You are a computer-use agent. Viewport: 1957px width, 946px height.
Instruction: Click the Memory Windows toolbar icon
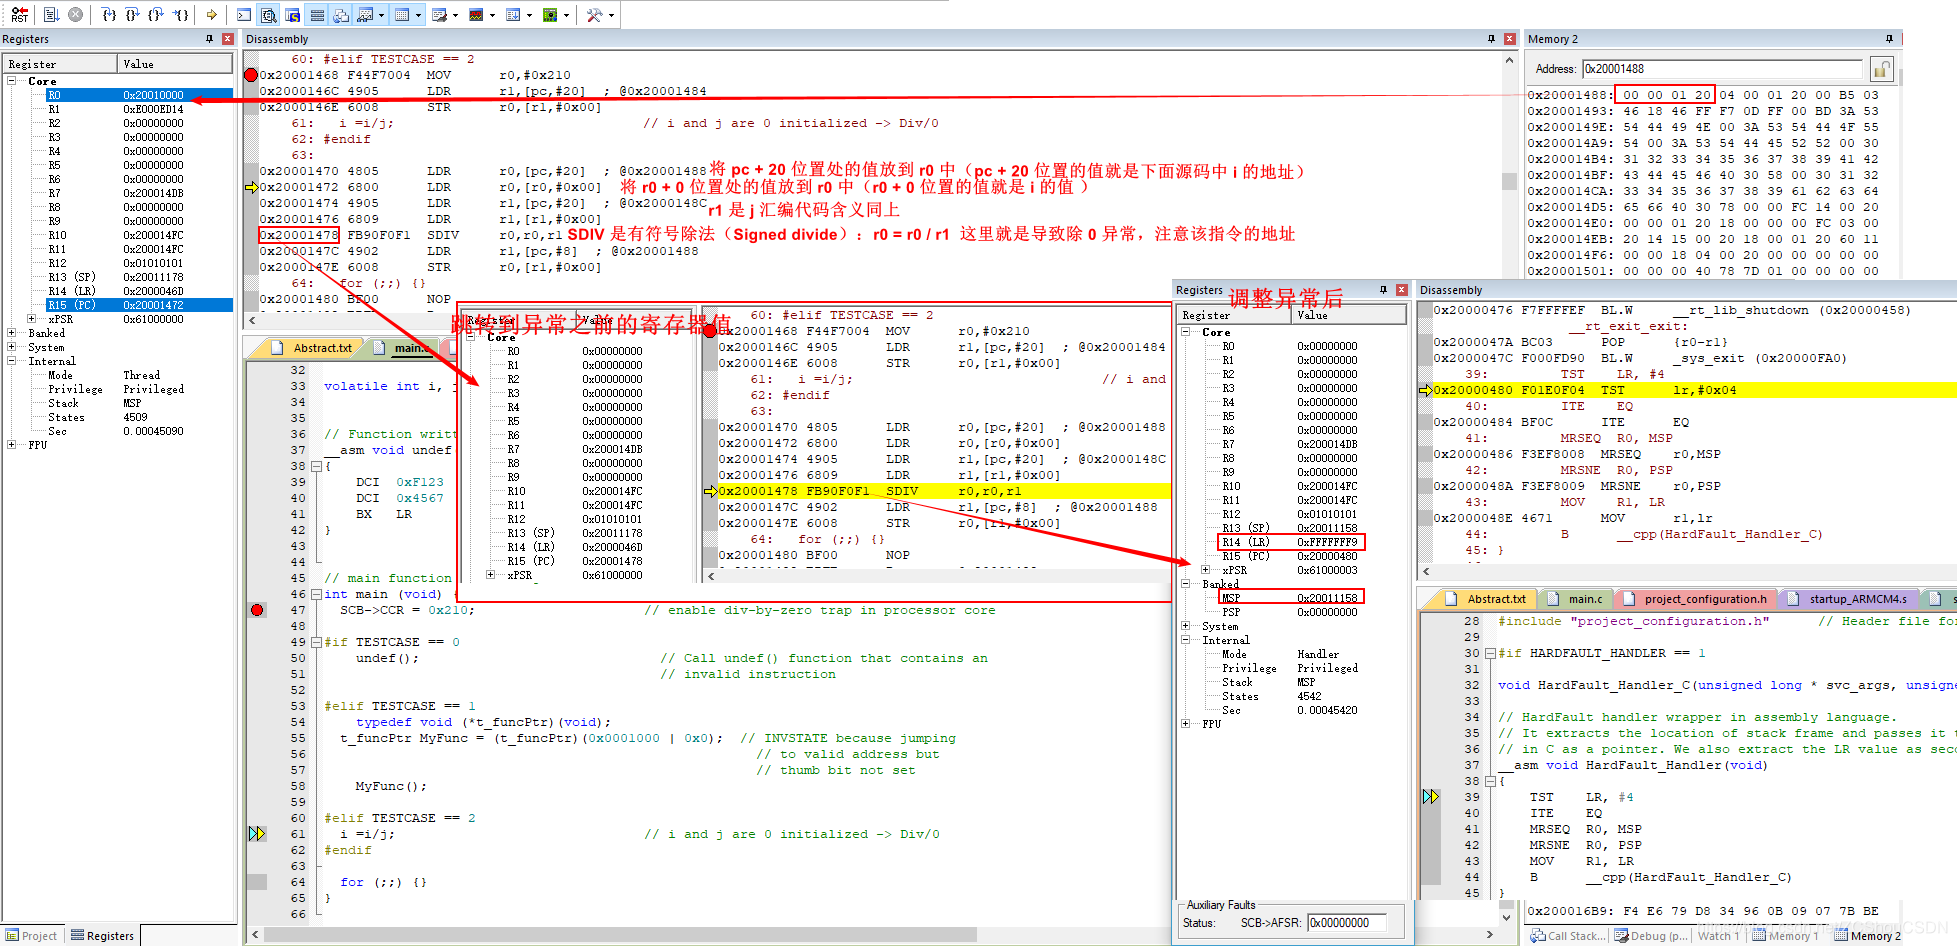pyautogui.click(x=402, y=15)
